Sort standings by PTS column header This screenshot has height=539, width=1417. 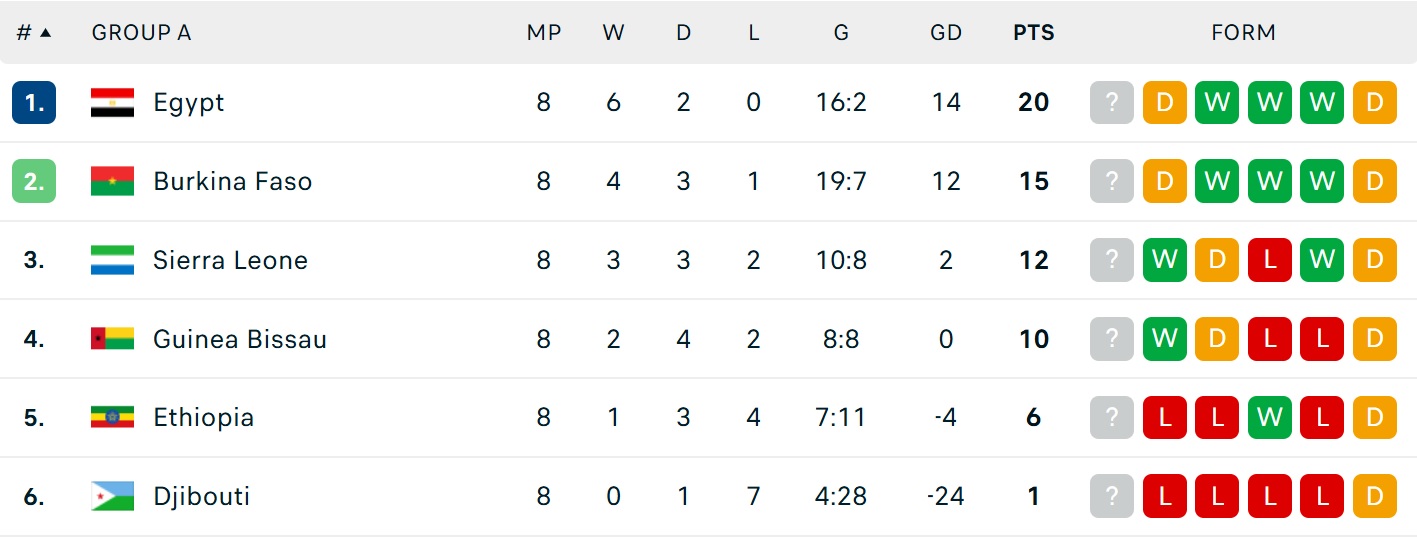click(x=1033, y=32)
